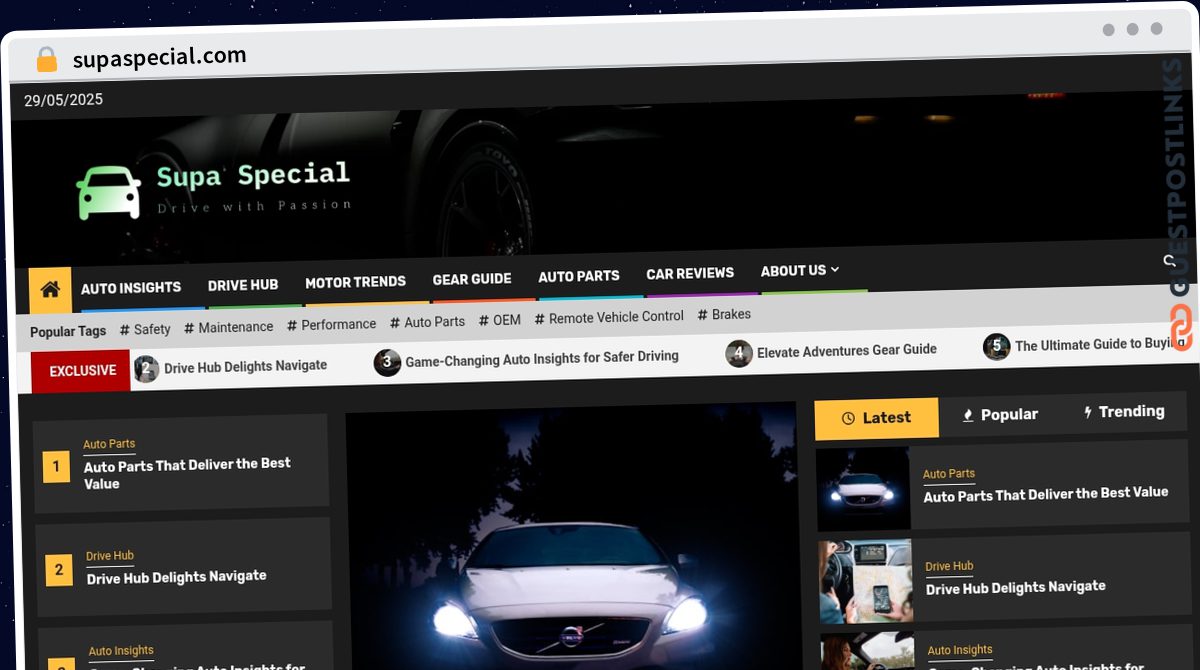The width and height of the screenshot is (1200, 670).
Task: Click the Maintenance popular tag
Action: [229, 327]
